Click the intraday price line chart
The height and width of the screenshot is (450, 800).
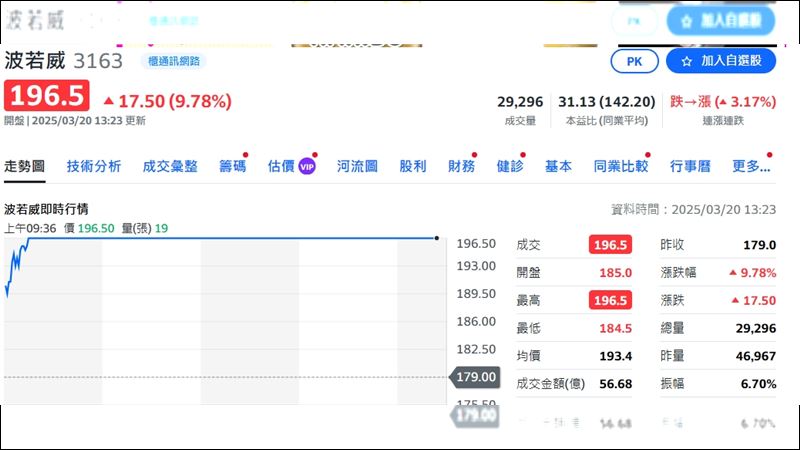point(225,321)
